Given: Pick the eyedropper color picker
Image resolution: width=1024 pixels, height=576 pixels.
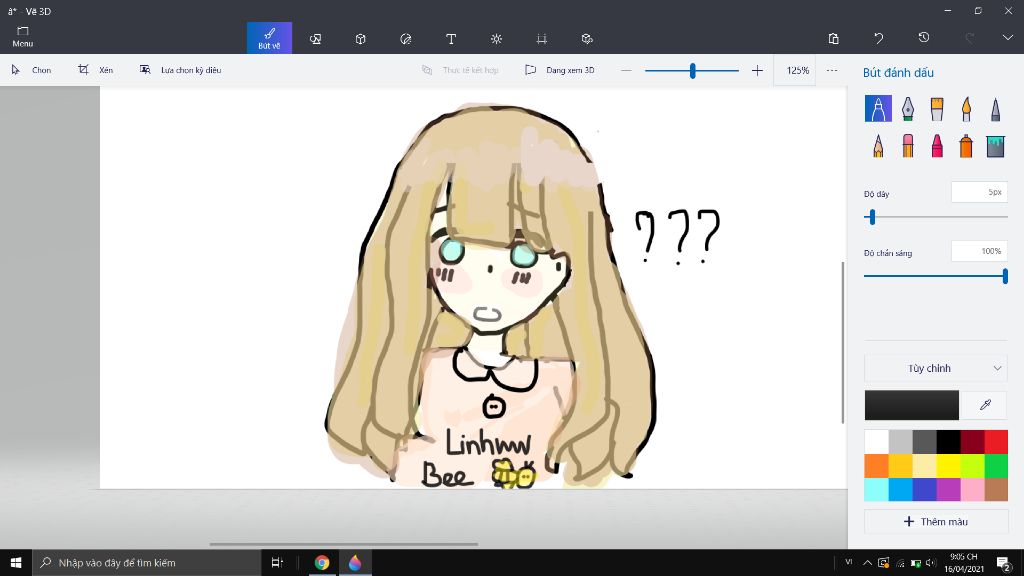Looking at the screenshot, I should (985, 405).
